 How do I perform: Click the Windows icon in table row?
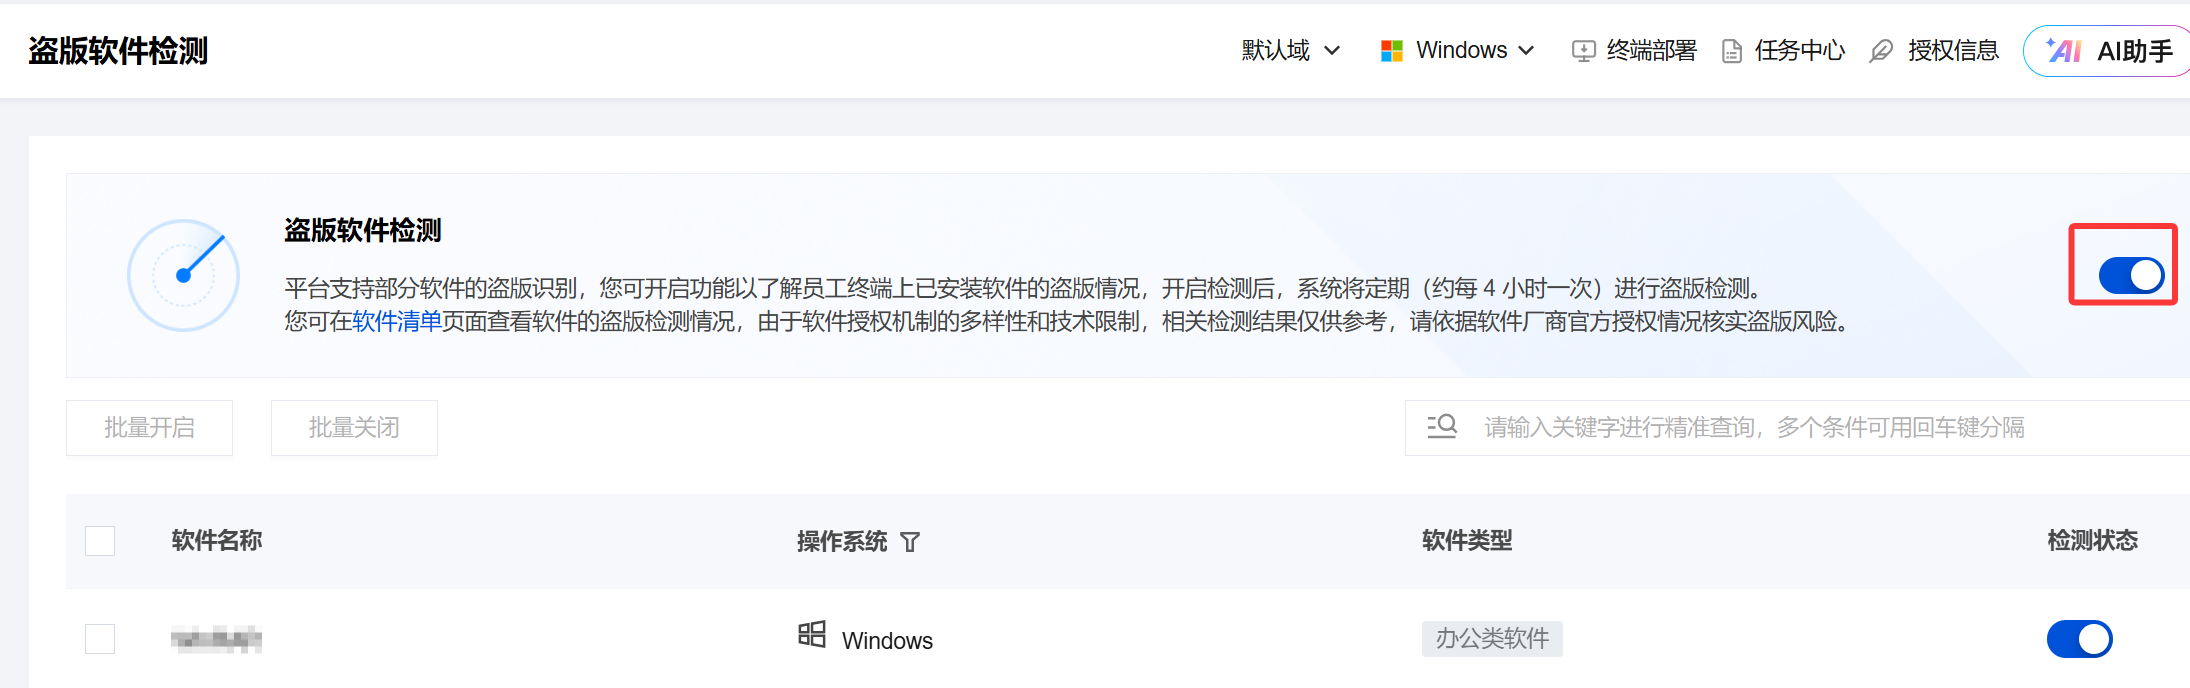812,635
